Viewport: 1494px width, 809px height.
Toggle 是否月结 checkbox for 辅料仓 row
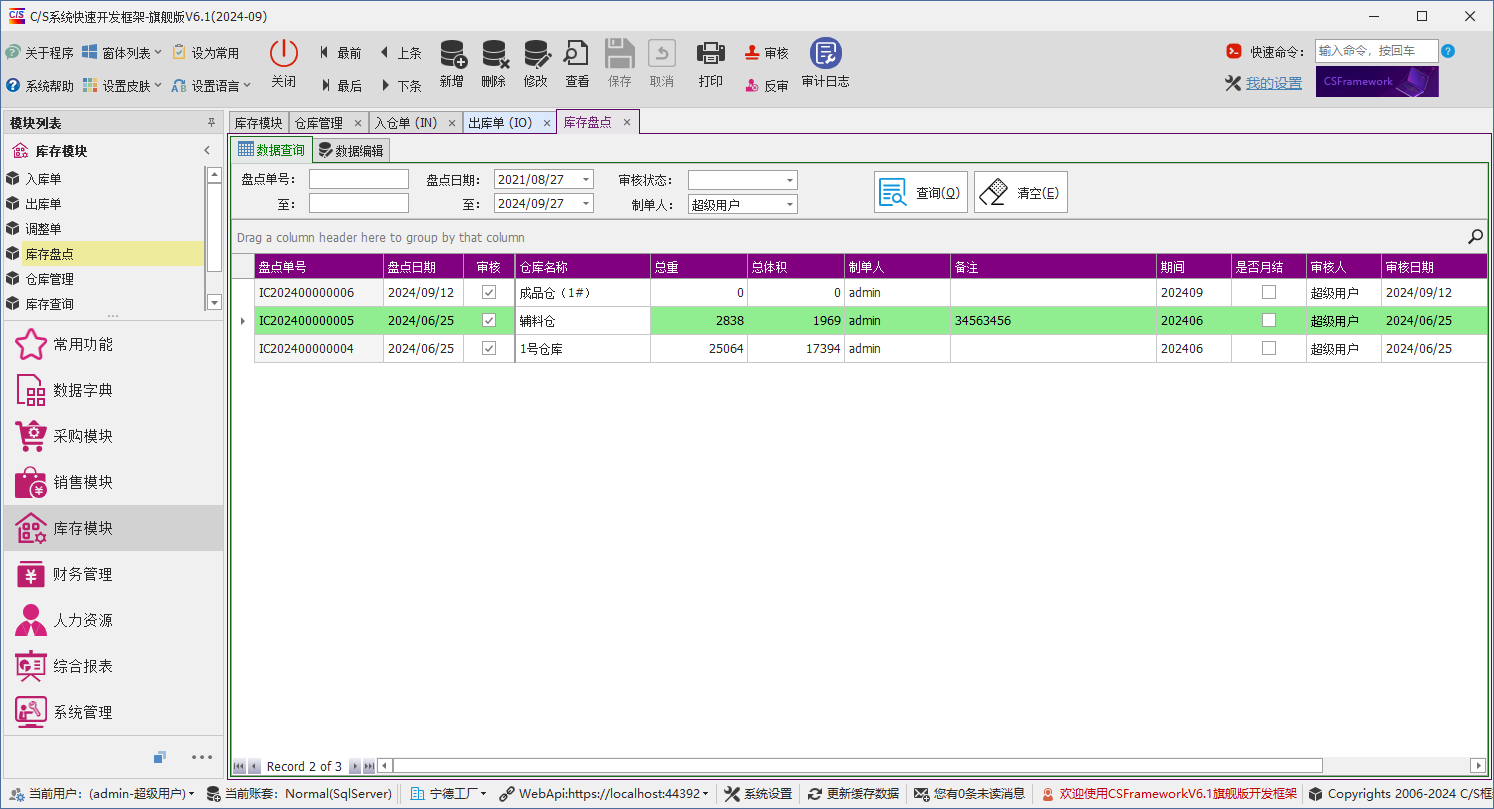coord(1269,321)
